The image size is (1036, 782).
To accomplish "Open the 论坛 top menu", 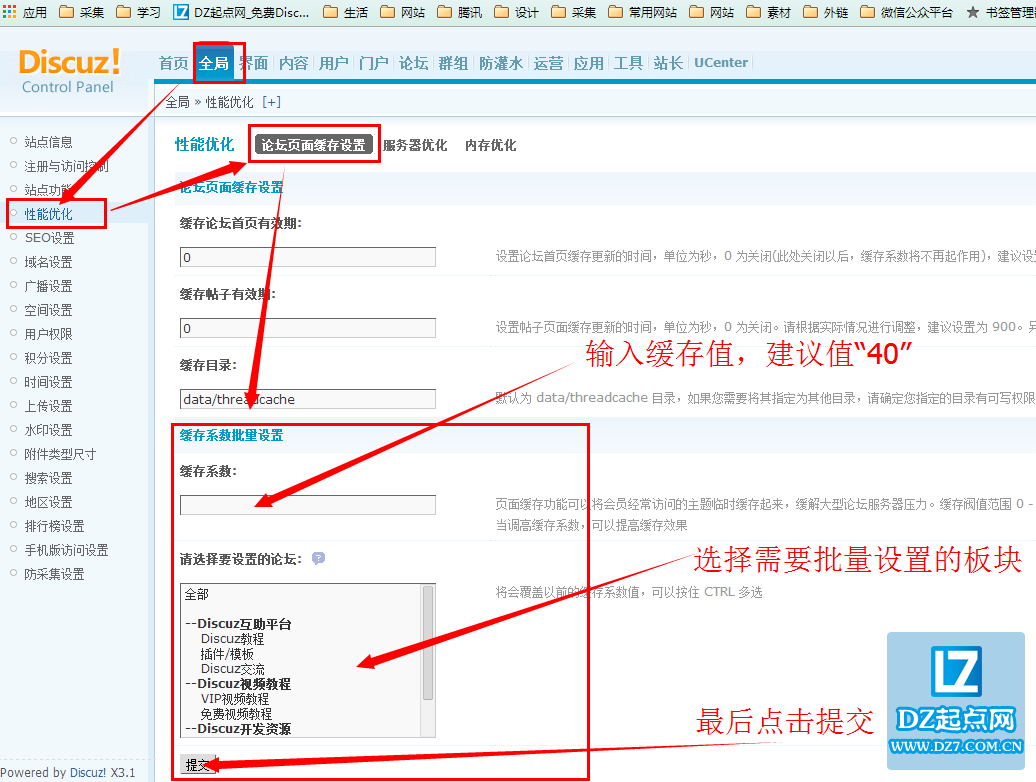I will [414, 63].
